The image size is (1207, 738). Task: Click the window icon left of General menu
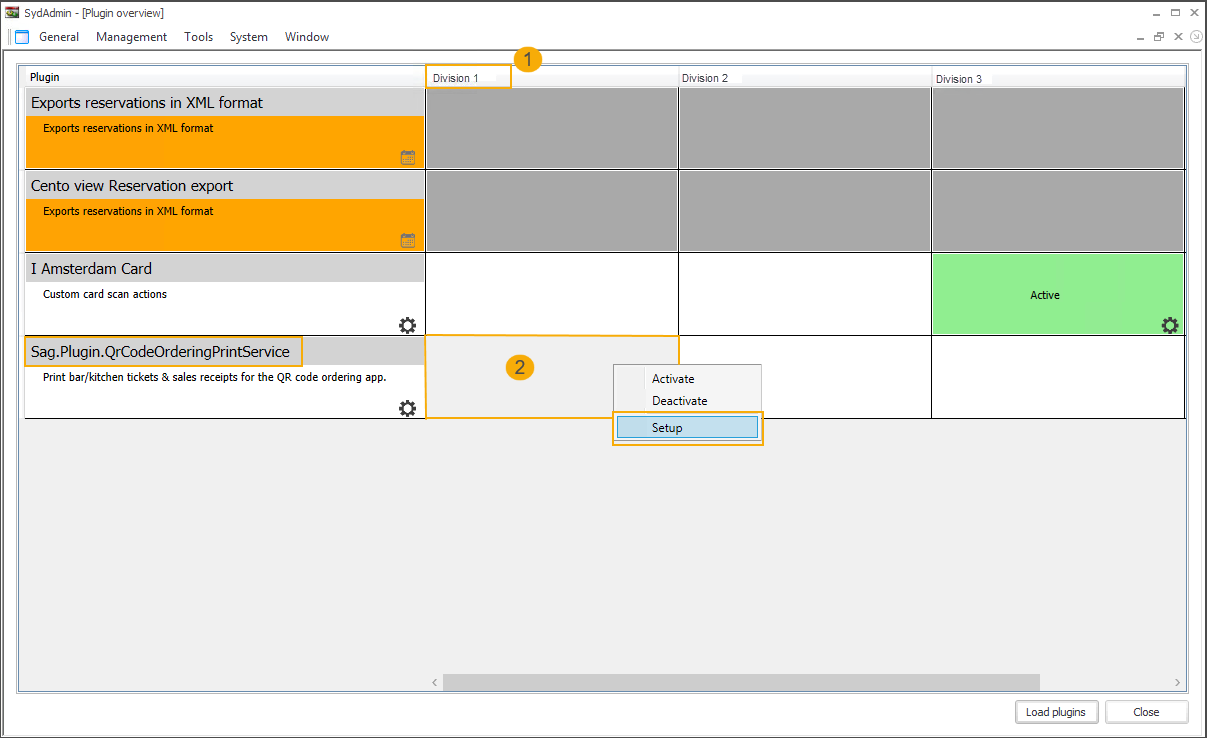coord(22,37)
